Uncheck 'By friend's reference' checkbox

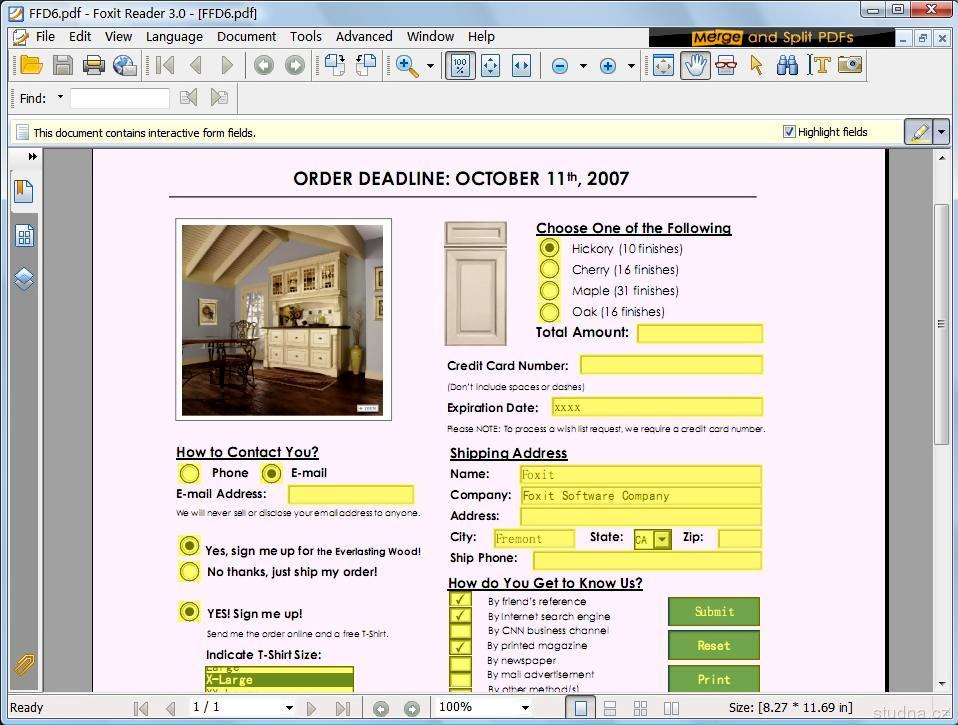[460, 600]
